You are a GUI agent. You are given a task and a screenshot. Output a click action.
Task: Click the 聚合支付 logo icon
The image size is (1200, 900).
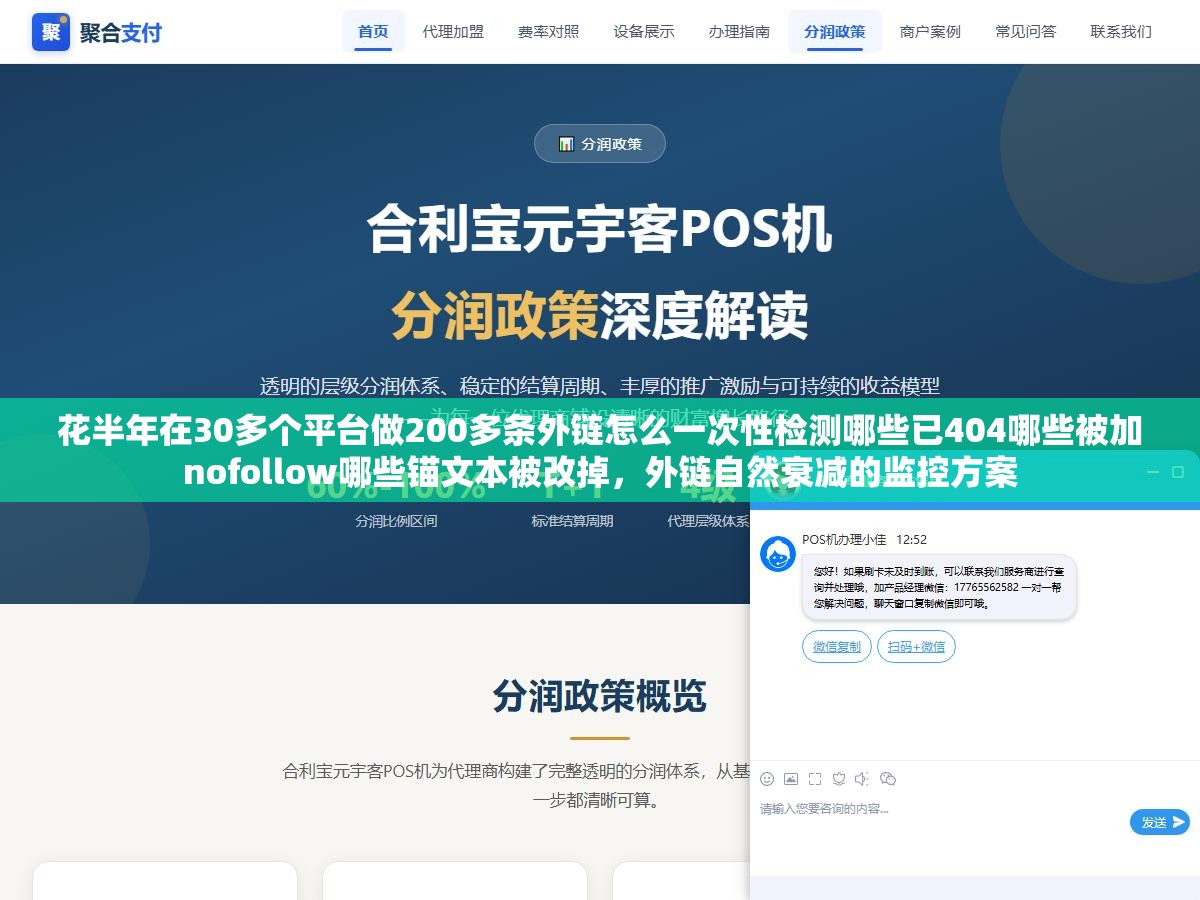coord(51,32)
